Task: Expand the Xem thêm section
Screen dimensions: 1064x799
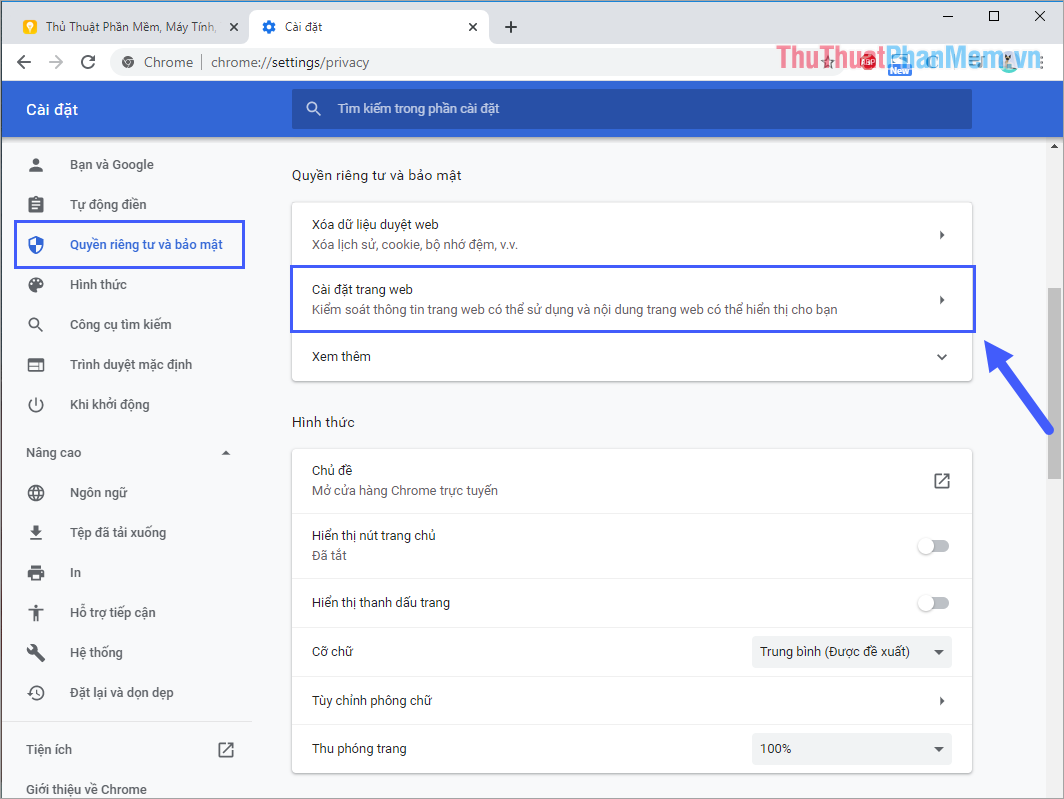Action: click(941, 356)
